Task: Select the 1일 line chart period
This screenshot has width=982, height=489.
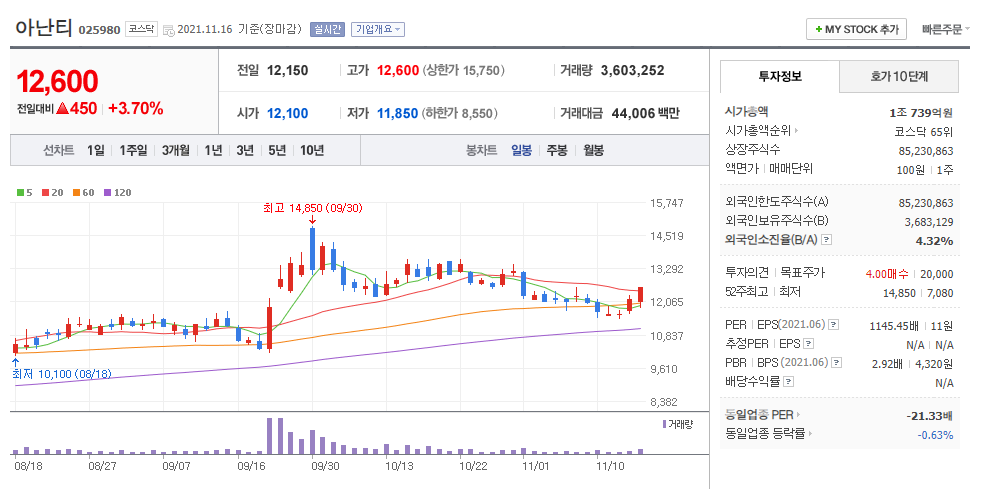Action: click(96, 150)
